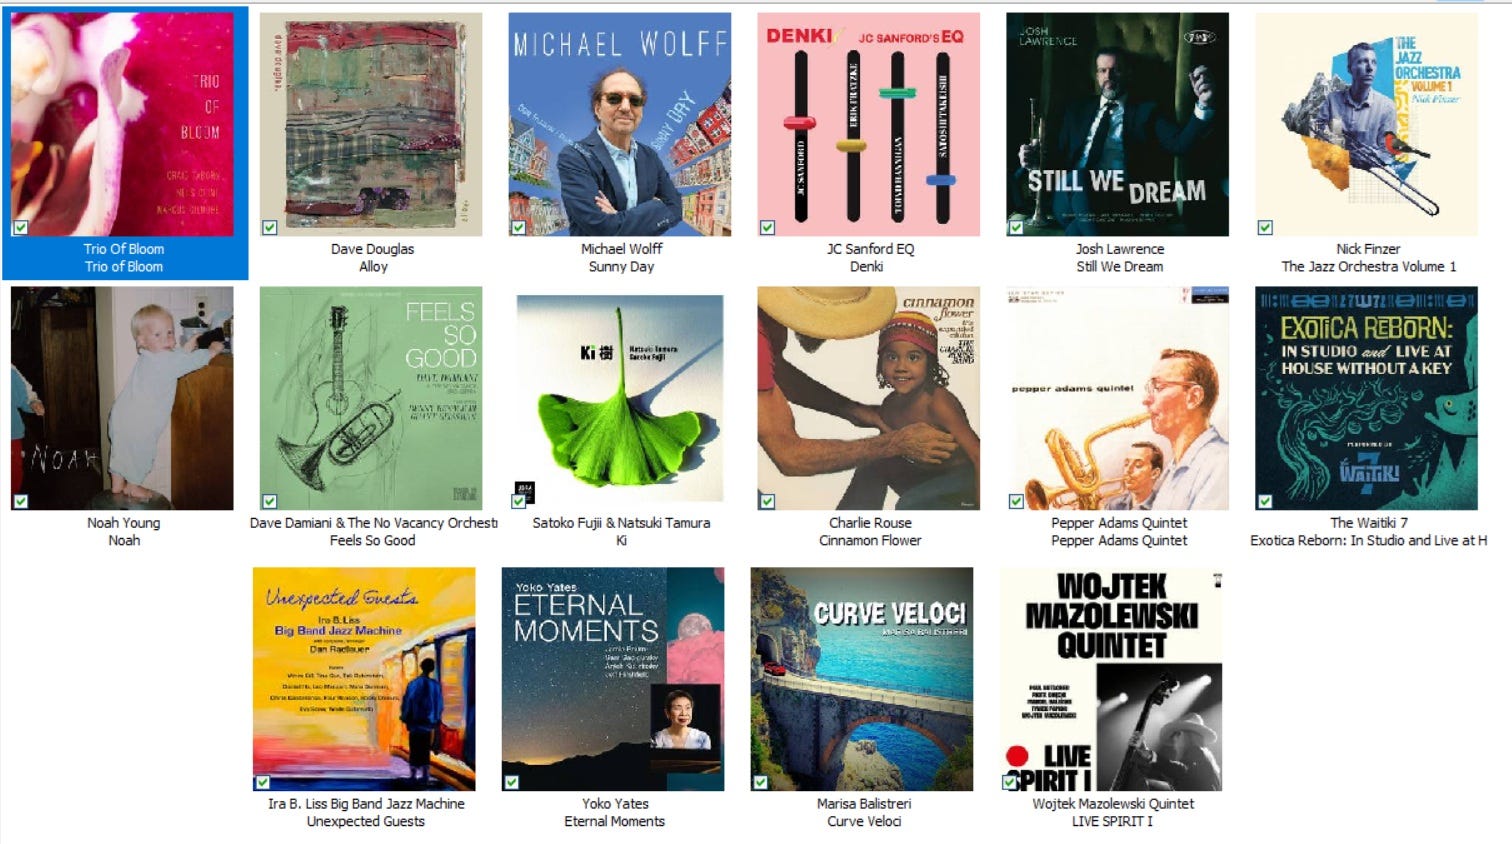The width and height of the screenshot is (1512, 844).
Task: Pick the Noah Young Noah album cover
Action: point(122,398)
